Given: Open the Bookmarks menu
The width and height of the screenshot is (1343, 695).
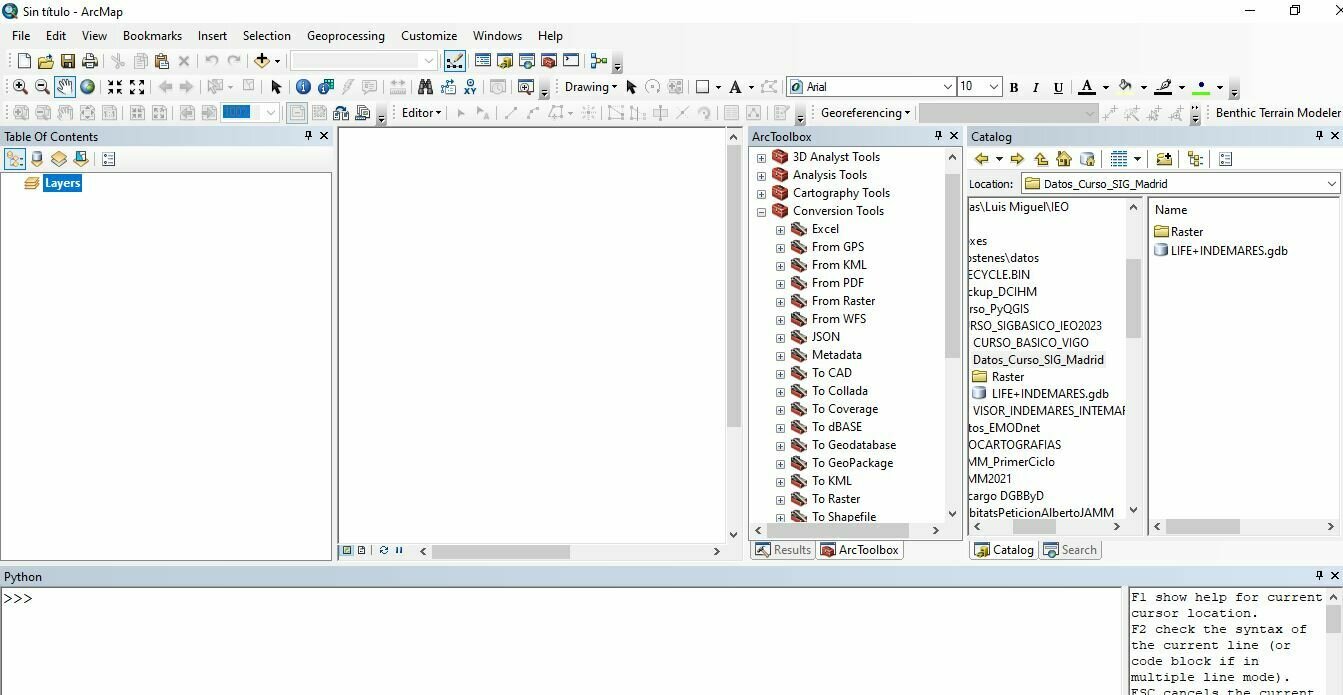Looking at the screenshot, I should coord(152,36).
